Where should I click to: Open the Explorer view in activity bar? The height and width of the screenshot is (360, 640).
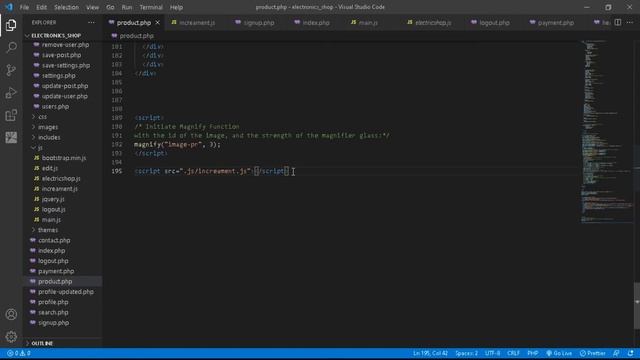click(x=11, y=25)
